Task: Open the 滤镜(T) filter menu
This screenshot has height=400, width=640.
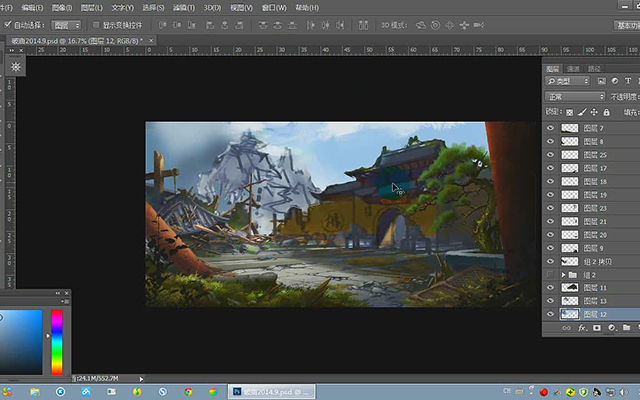Action: [x=183, y=8]
